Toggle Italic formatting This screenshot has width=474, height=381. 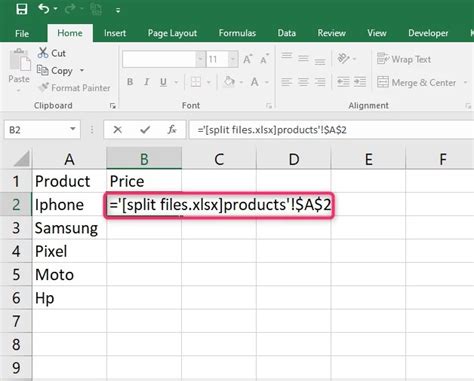pos(146,82)
